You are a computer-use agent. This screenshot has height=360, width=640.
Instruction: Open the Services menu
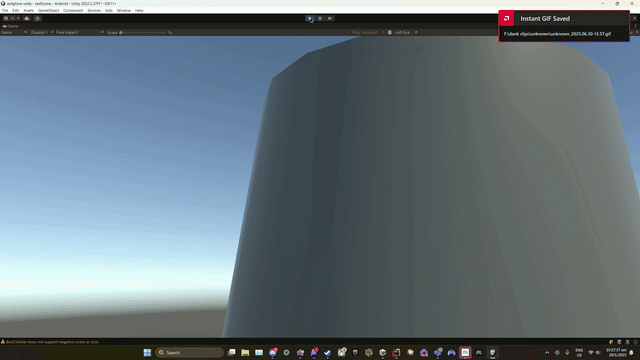[x=94, y=10]
